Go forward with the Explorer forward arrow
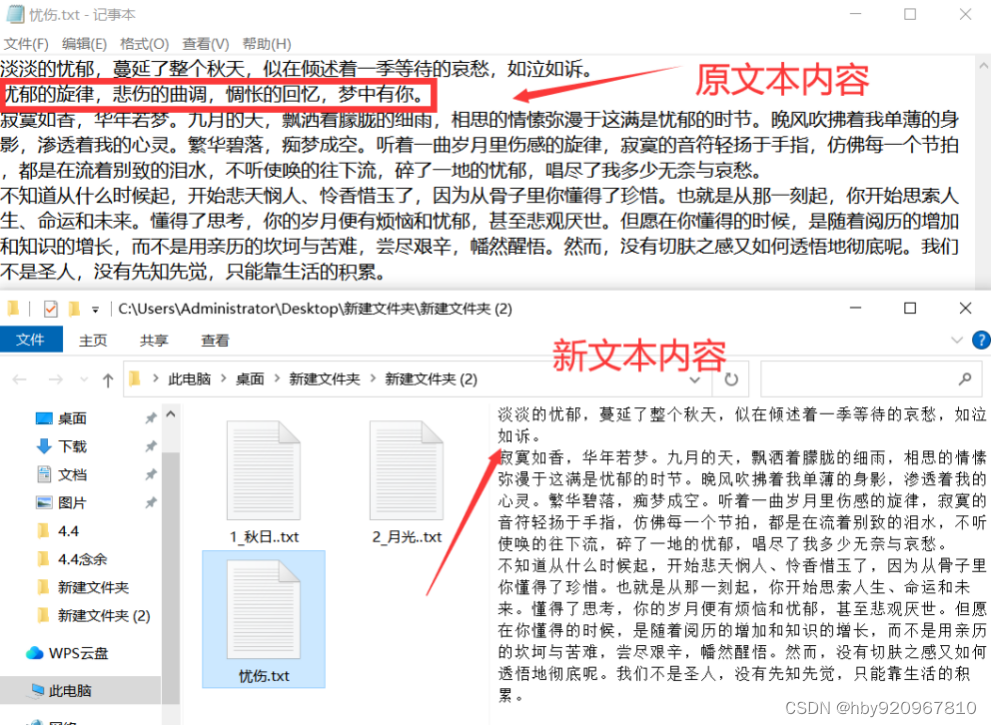 pyautogui.click(x=56, y=380)
